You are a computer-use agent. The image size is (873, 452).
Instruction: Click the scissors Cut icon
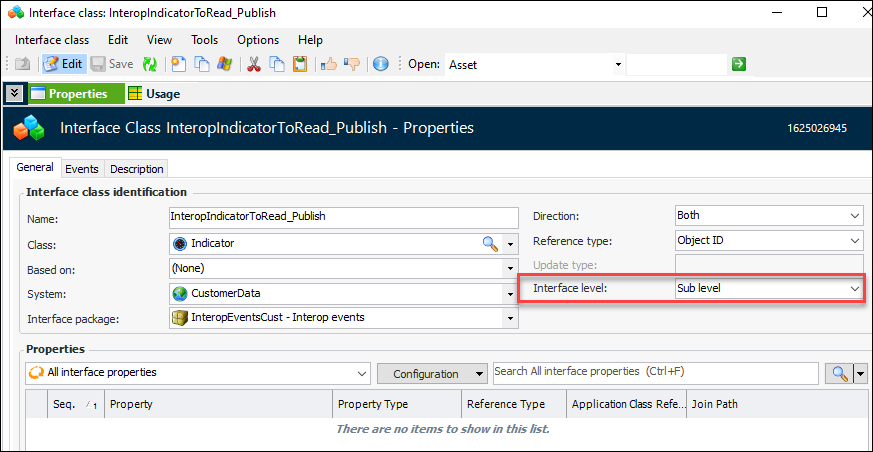coord(254,64)
